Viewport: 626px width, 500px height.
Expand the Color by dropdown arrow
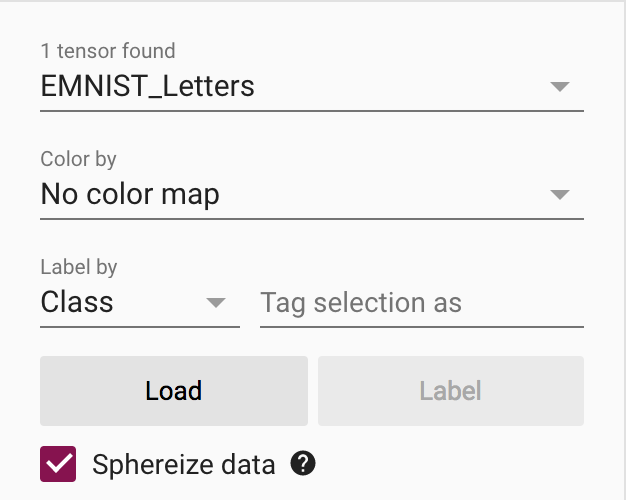560,195
